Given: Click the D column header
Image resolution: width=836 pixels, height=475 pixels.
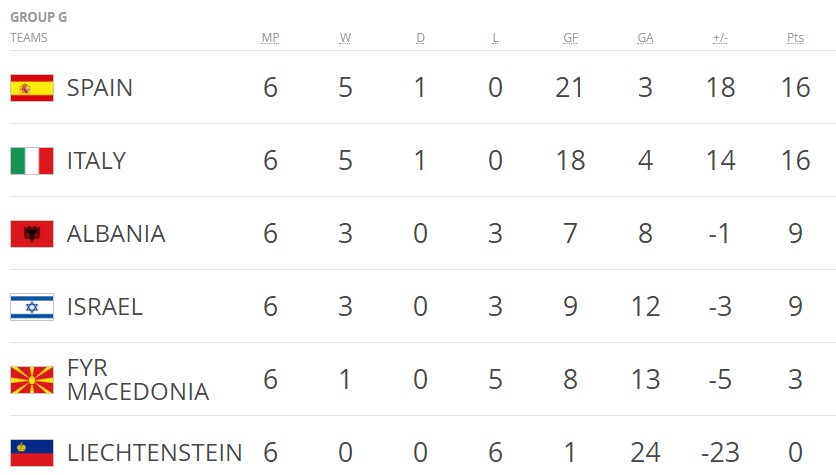Looking at the screenshot, I should pyautogui.click(x=420, y=38).
